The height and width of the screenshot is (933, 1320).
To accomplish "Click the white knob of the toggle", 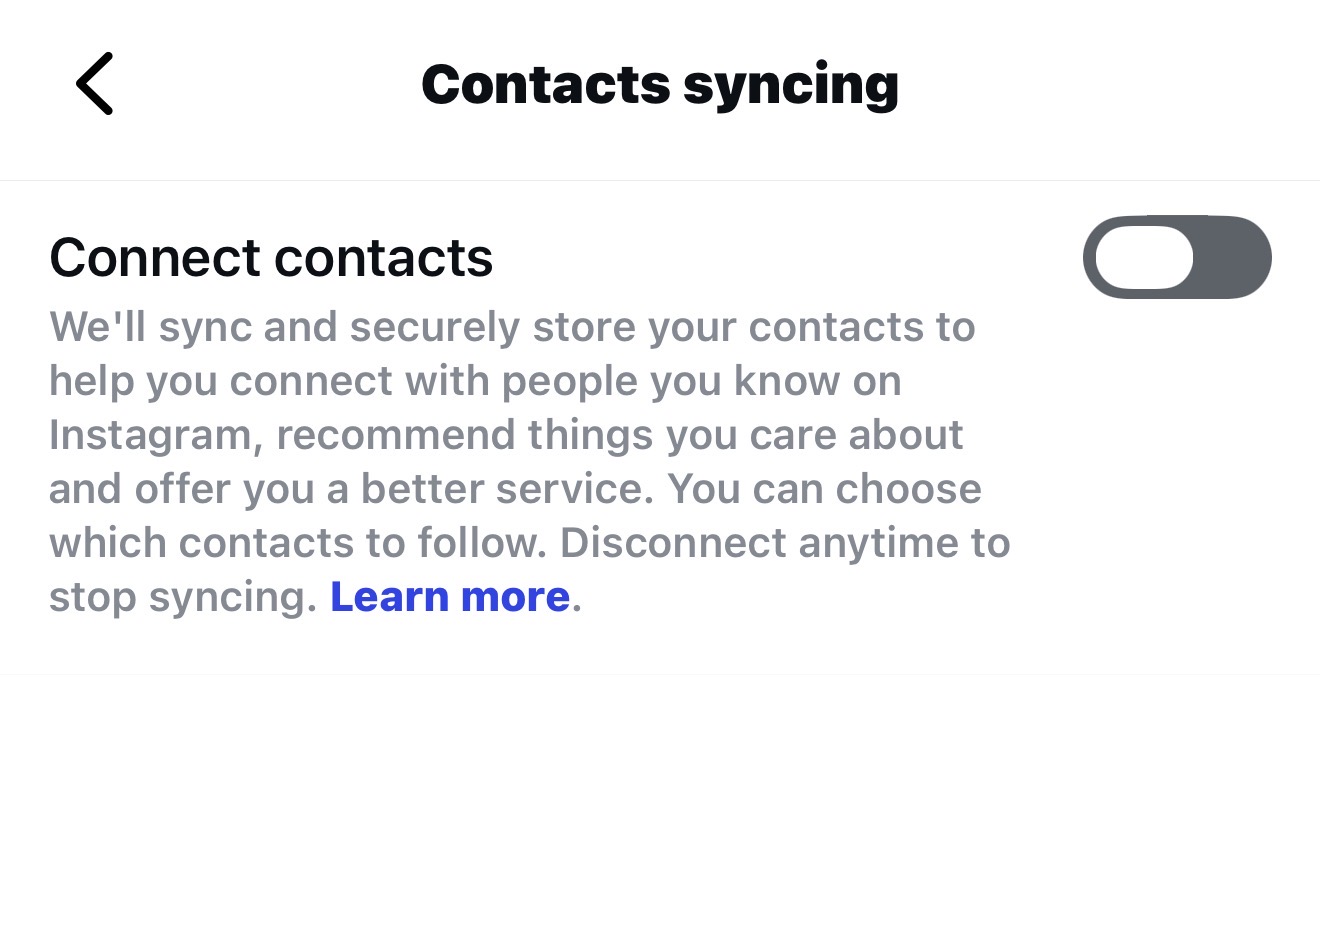I will tap(1144, 257).
